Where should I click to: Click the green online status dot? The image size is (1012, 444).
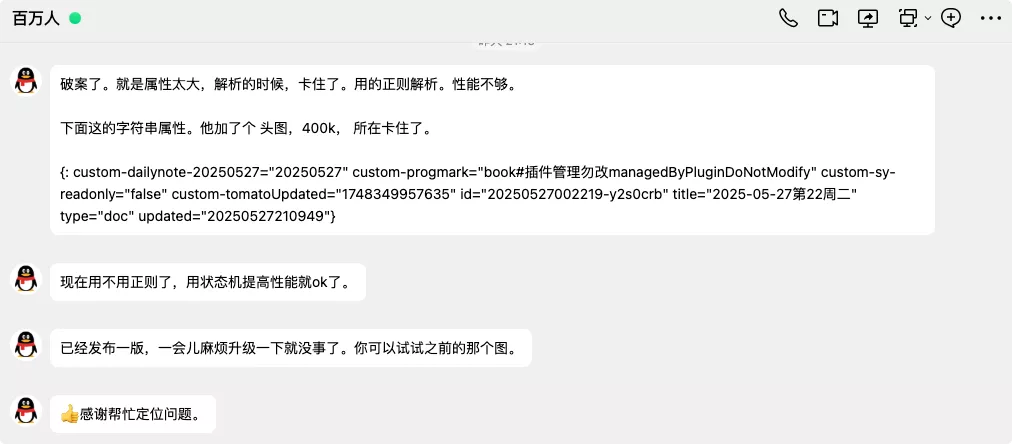click(x=75, y=18)
